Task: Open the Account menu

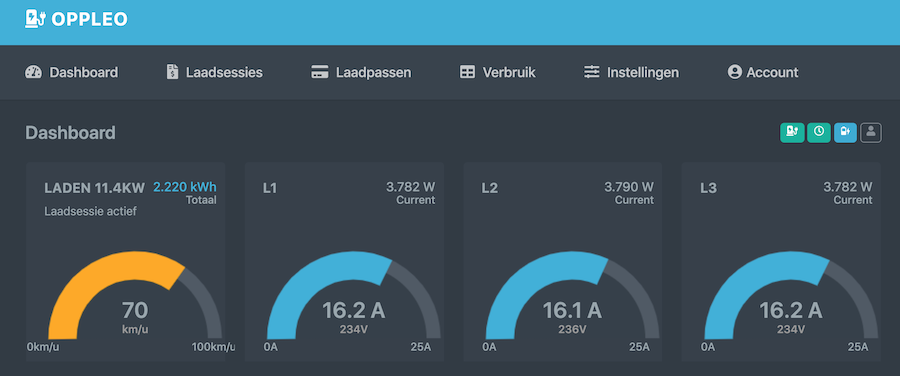Action: coord(763,72)
